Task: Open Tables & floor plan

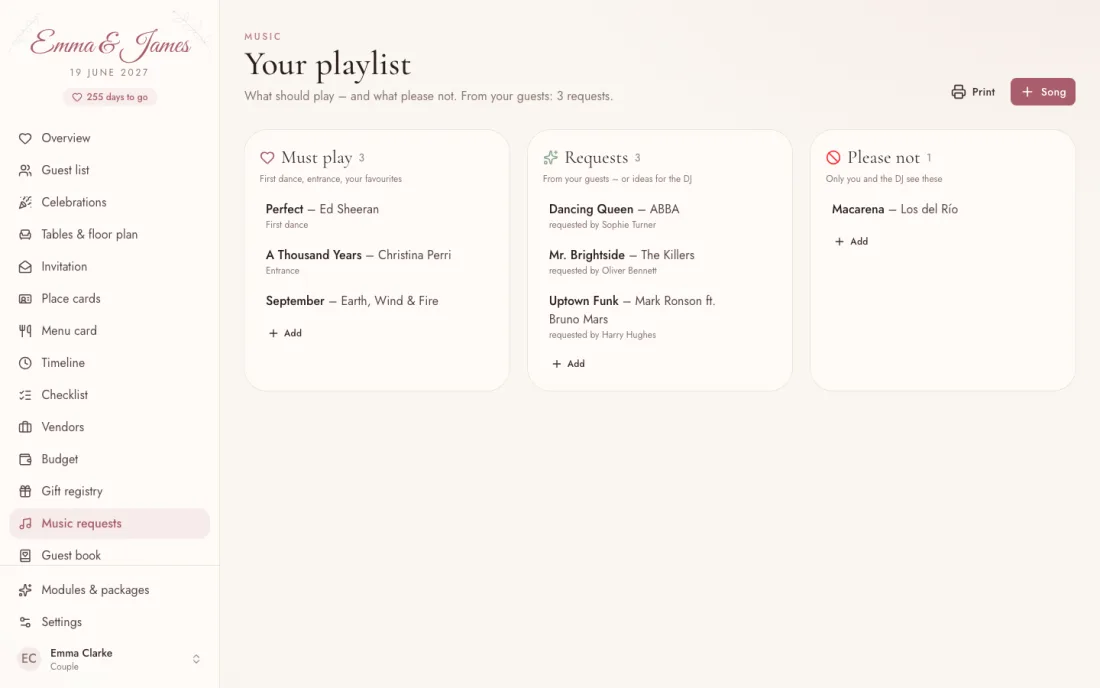Action: pyautogui.click(x=109, y=234)
